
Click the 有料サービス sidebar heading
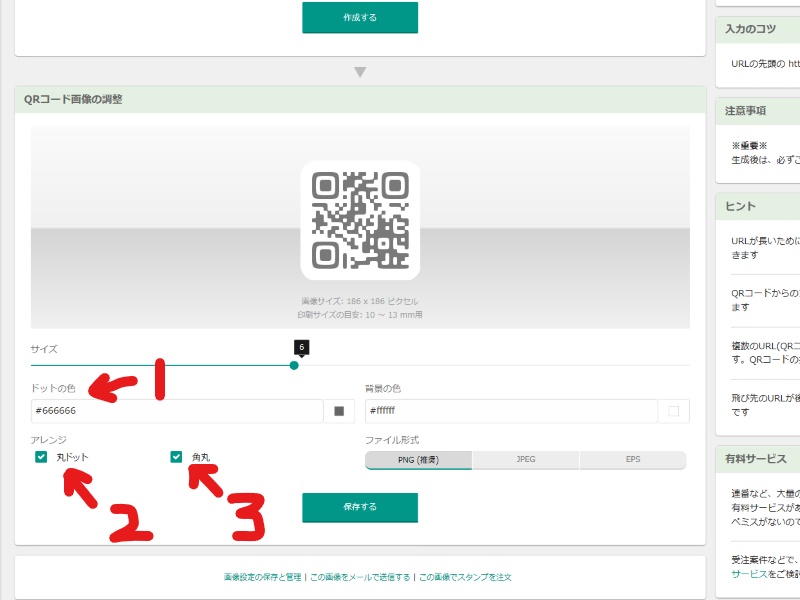click(x=756, y=459)
